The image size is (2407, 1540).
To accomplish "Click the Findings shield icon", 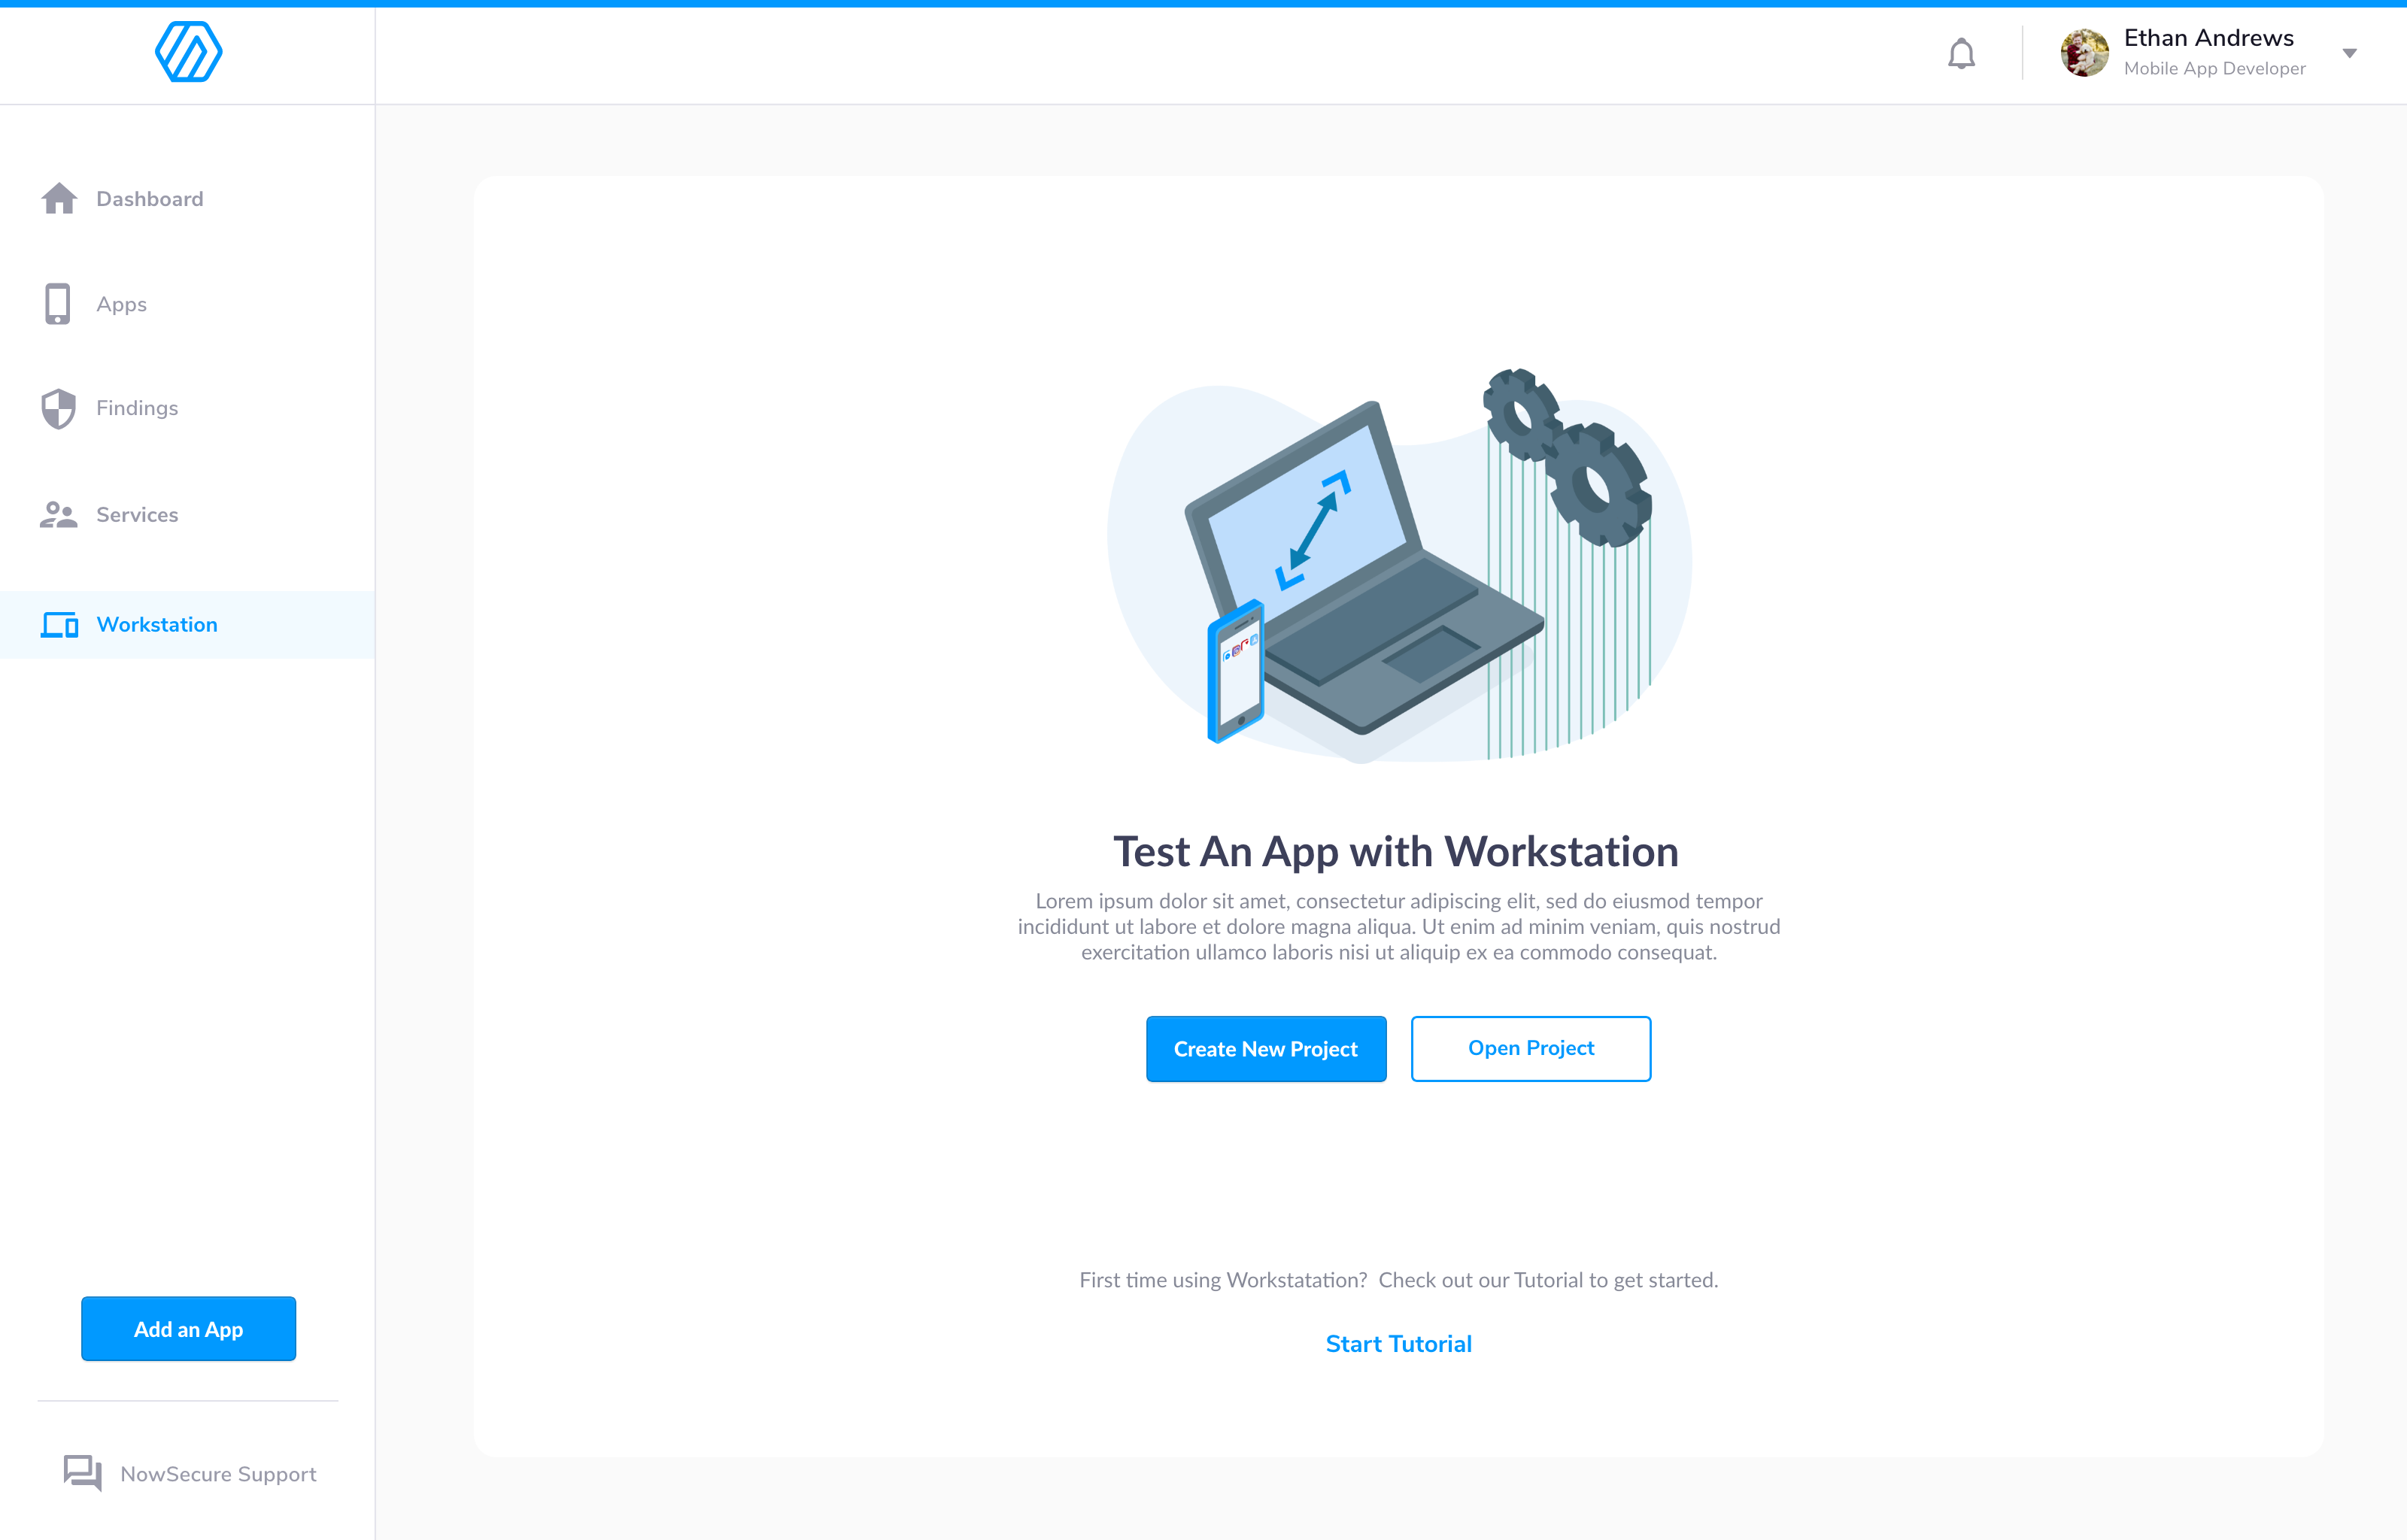I will 59,408.
